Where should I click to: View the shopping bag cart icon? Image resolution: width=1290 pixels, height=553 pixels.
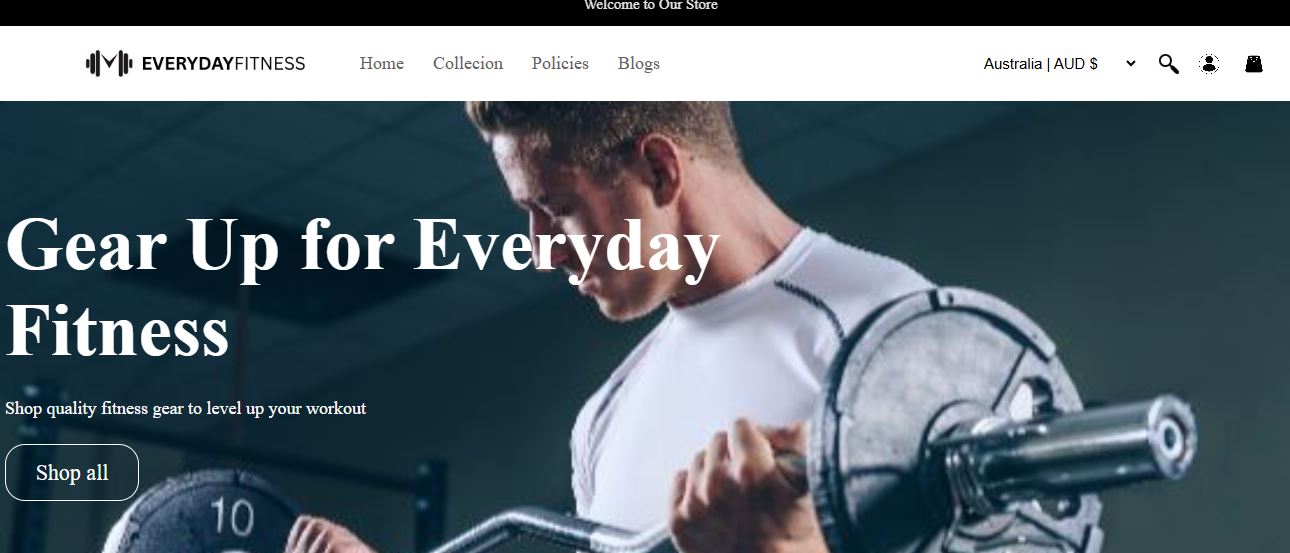1254,64
